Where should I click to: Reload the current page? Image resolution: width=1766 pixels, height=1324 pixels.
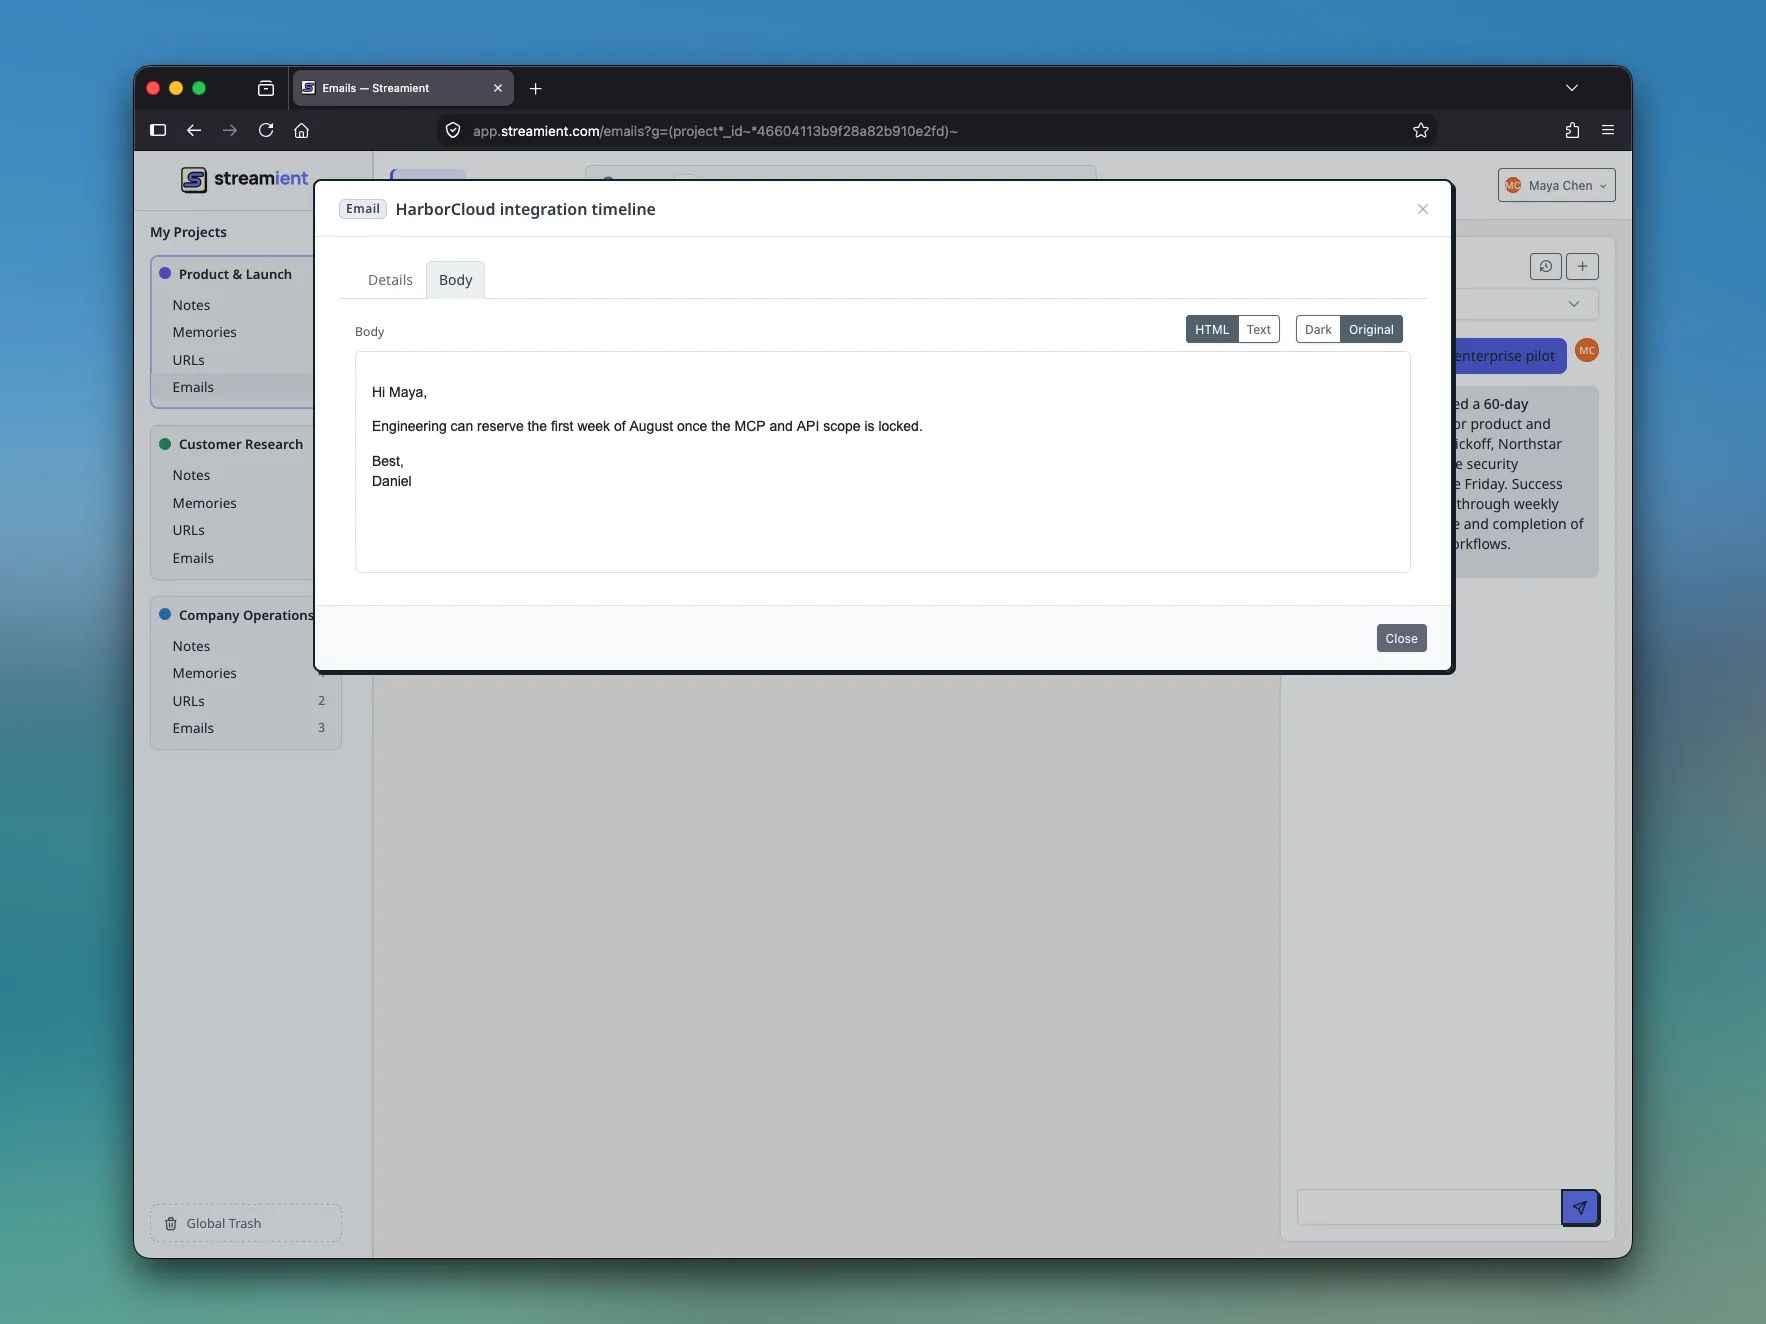point(266,130)
